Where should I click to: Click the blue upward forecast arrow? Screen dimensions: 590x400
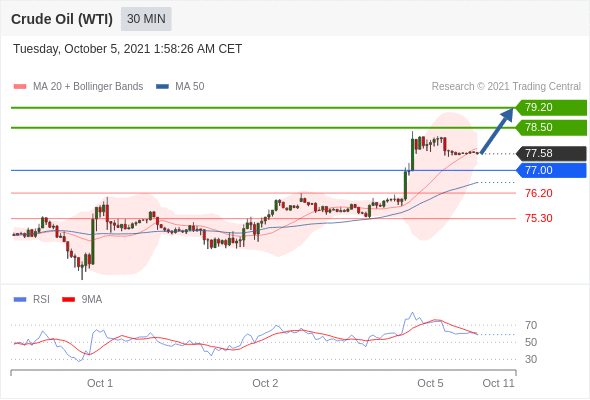[497, 131]
